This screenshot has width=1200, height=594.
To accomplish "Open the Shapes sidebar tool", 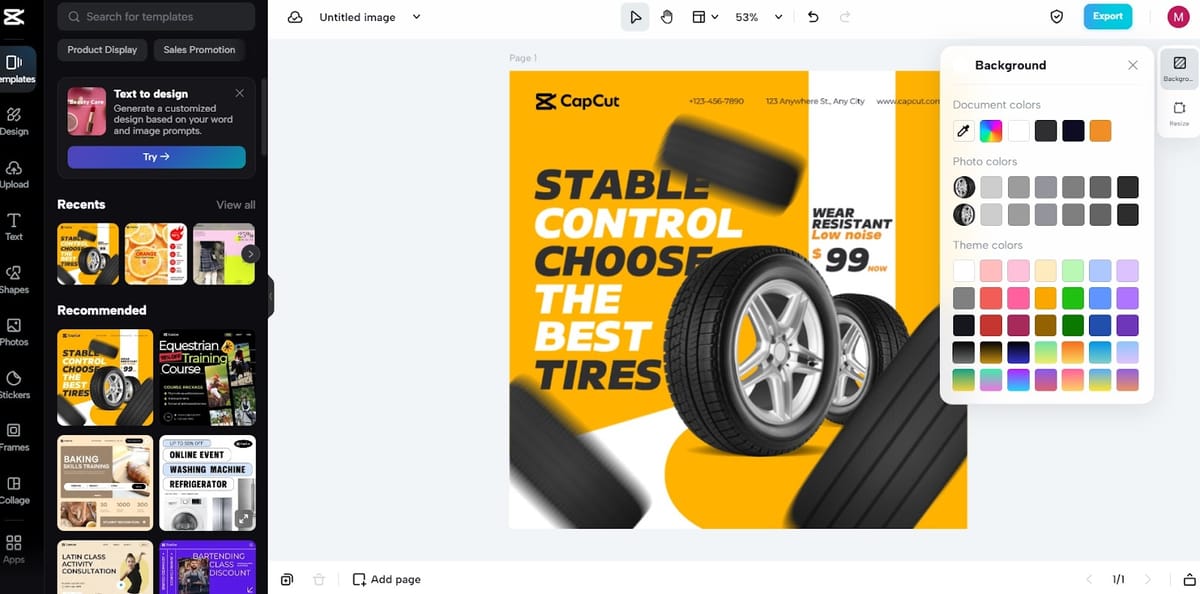I will pyautogui.click(x=14, y=278).
